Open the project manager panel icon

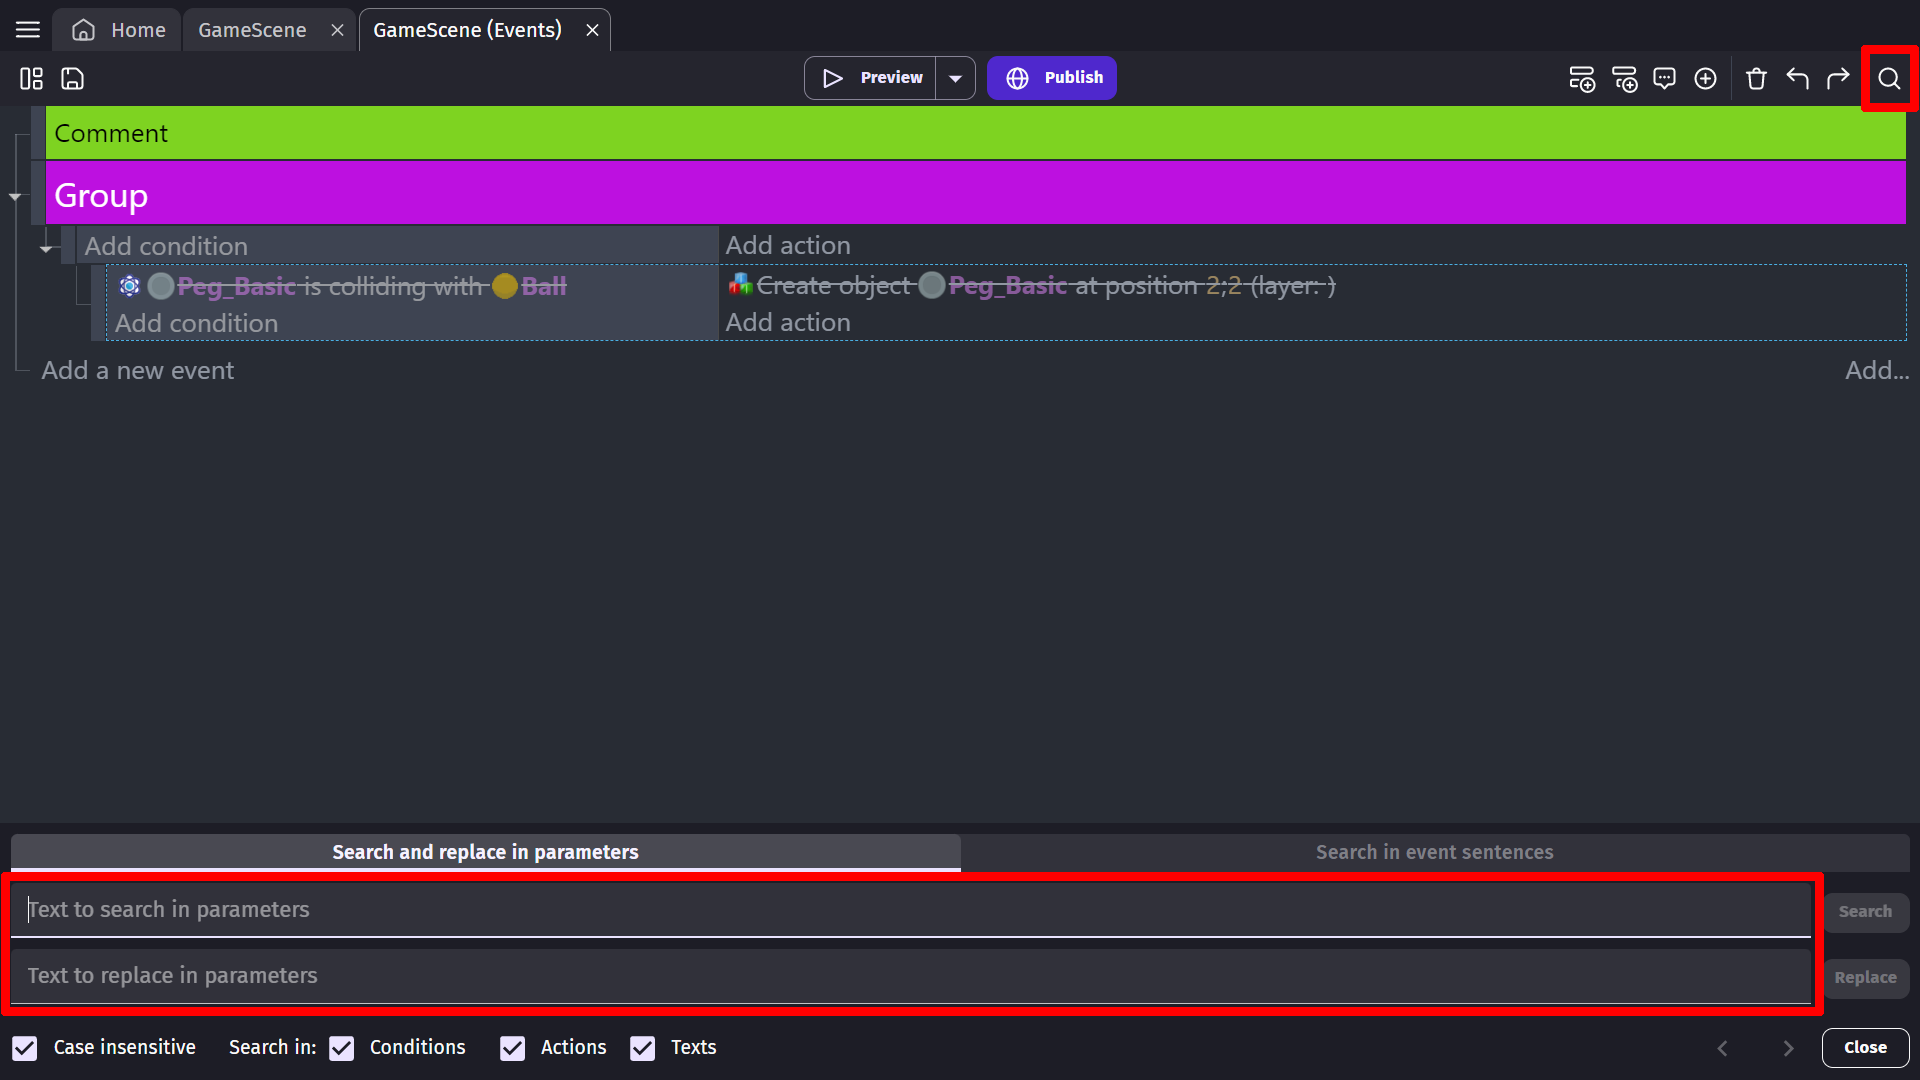(x=31, y=78)
